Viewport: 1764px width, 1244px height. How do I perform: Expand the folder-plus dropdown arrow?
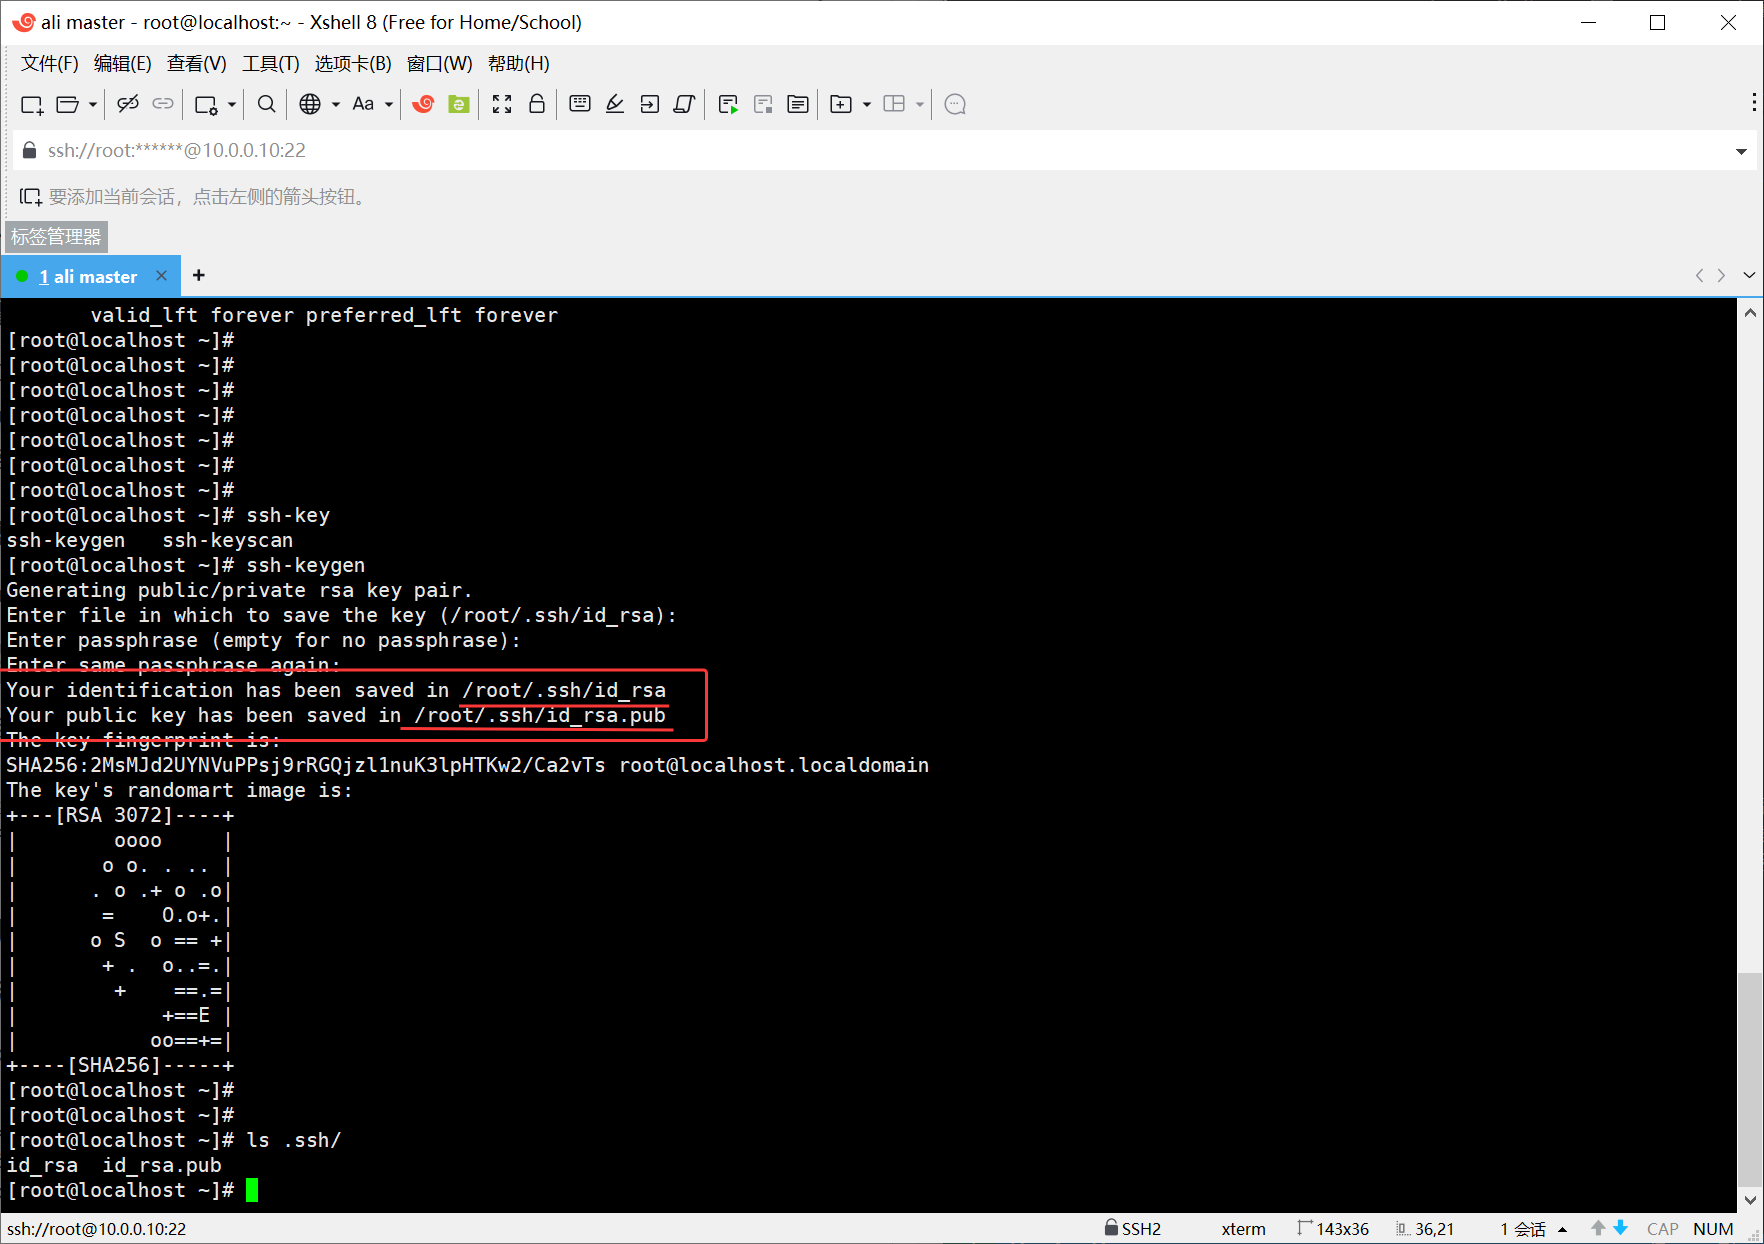(x=867, y=104)
